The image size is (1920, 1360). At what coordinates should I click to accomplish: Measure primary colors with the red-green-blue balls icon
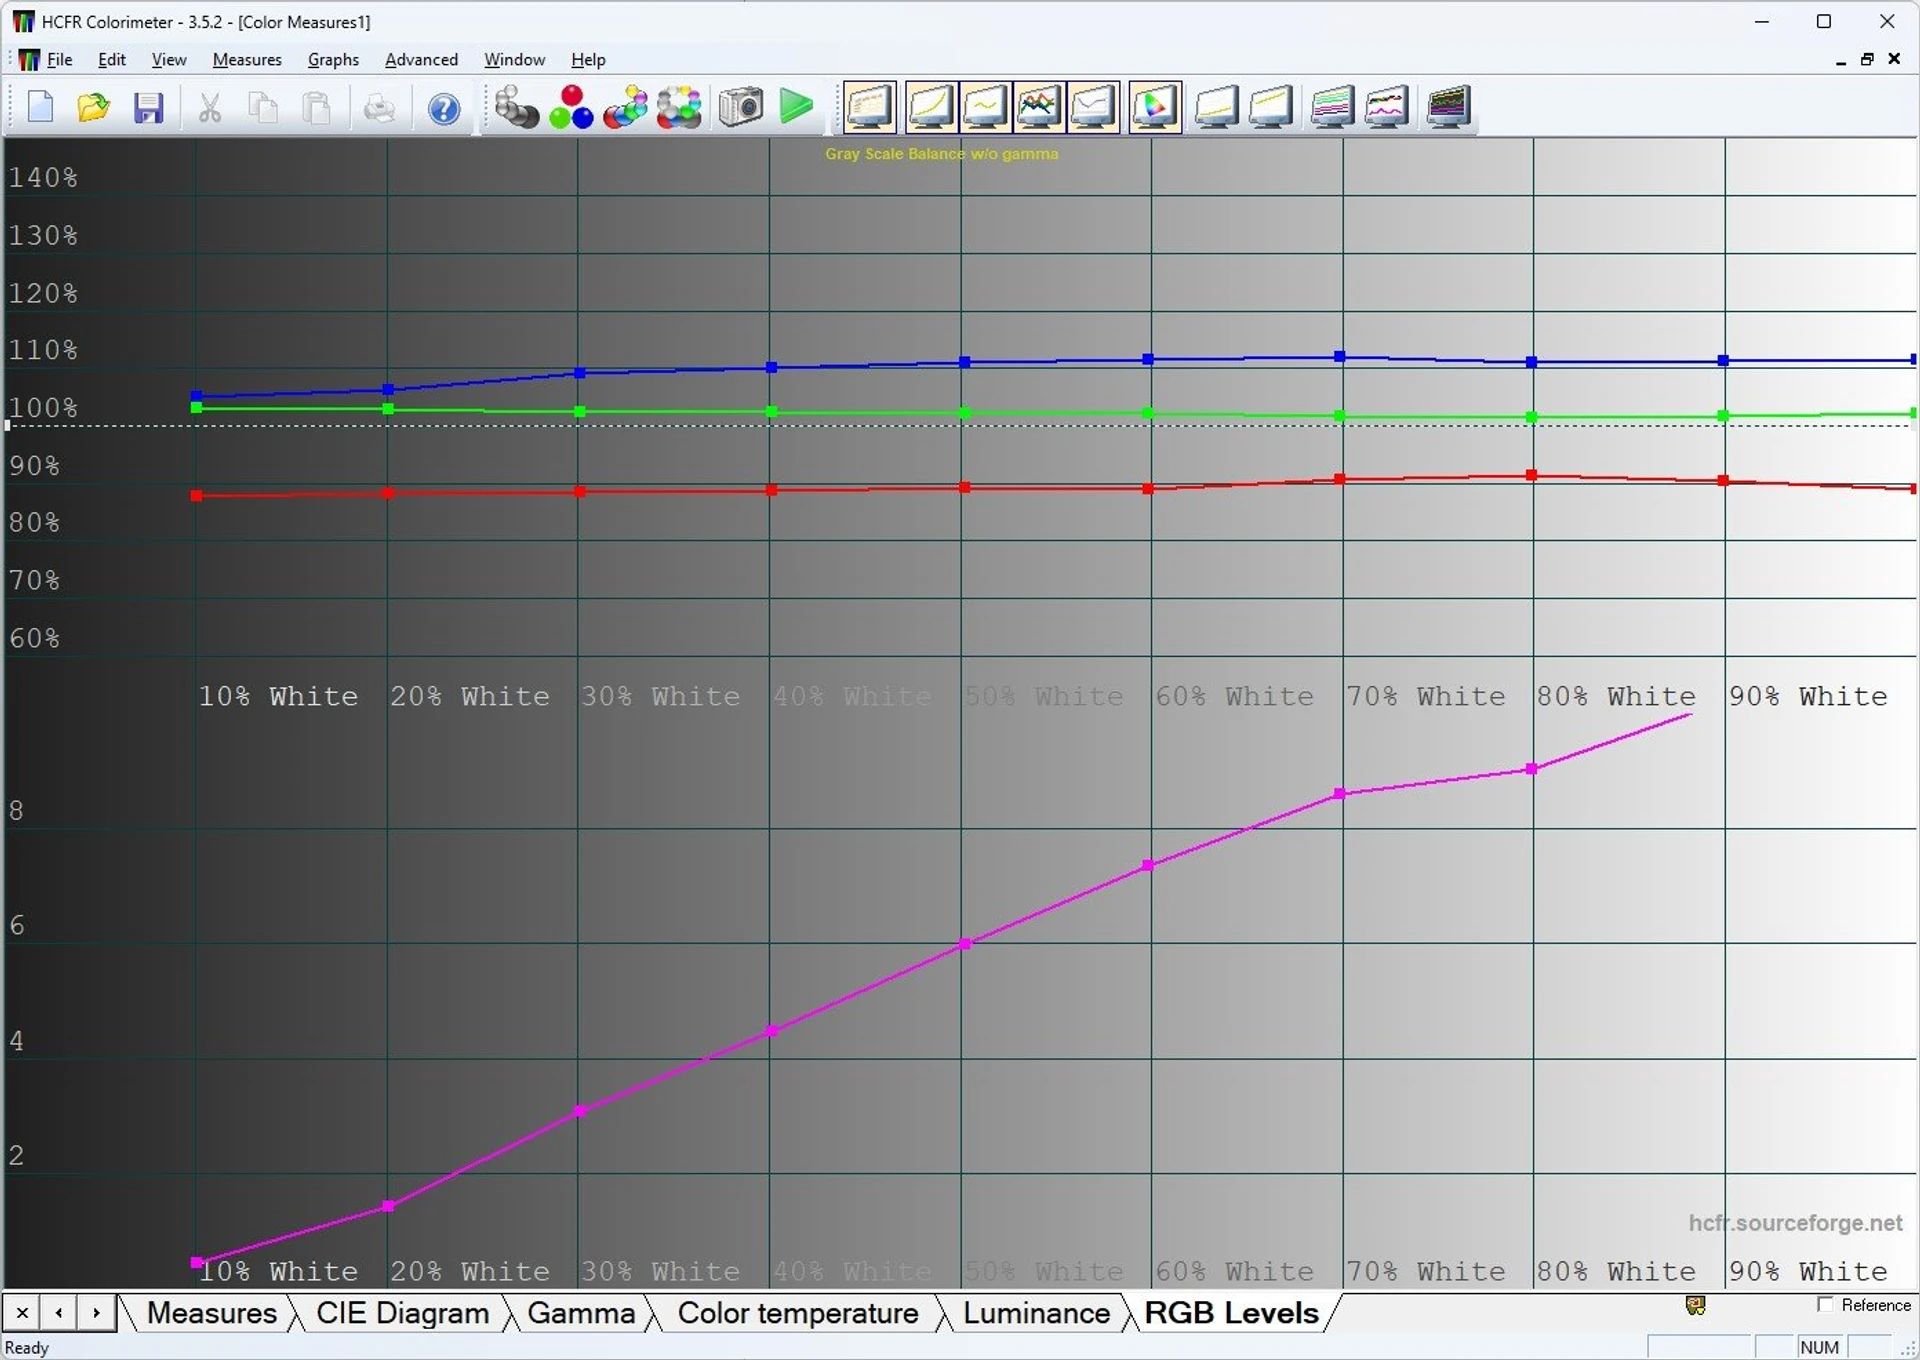coord(571,107)
